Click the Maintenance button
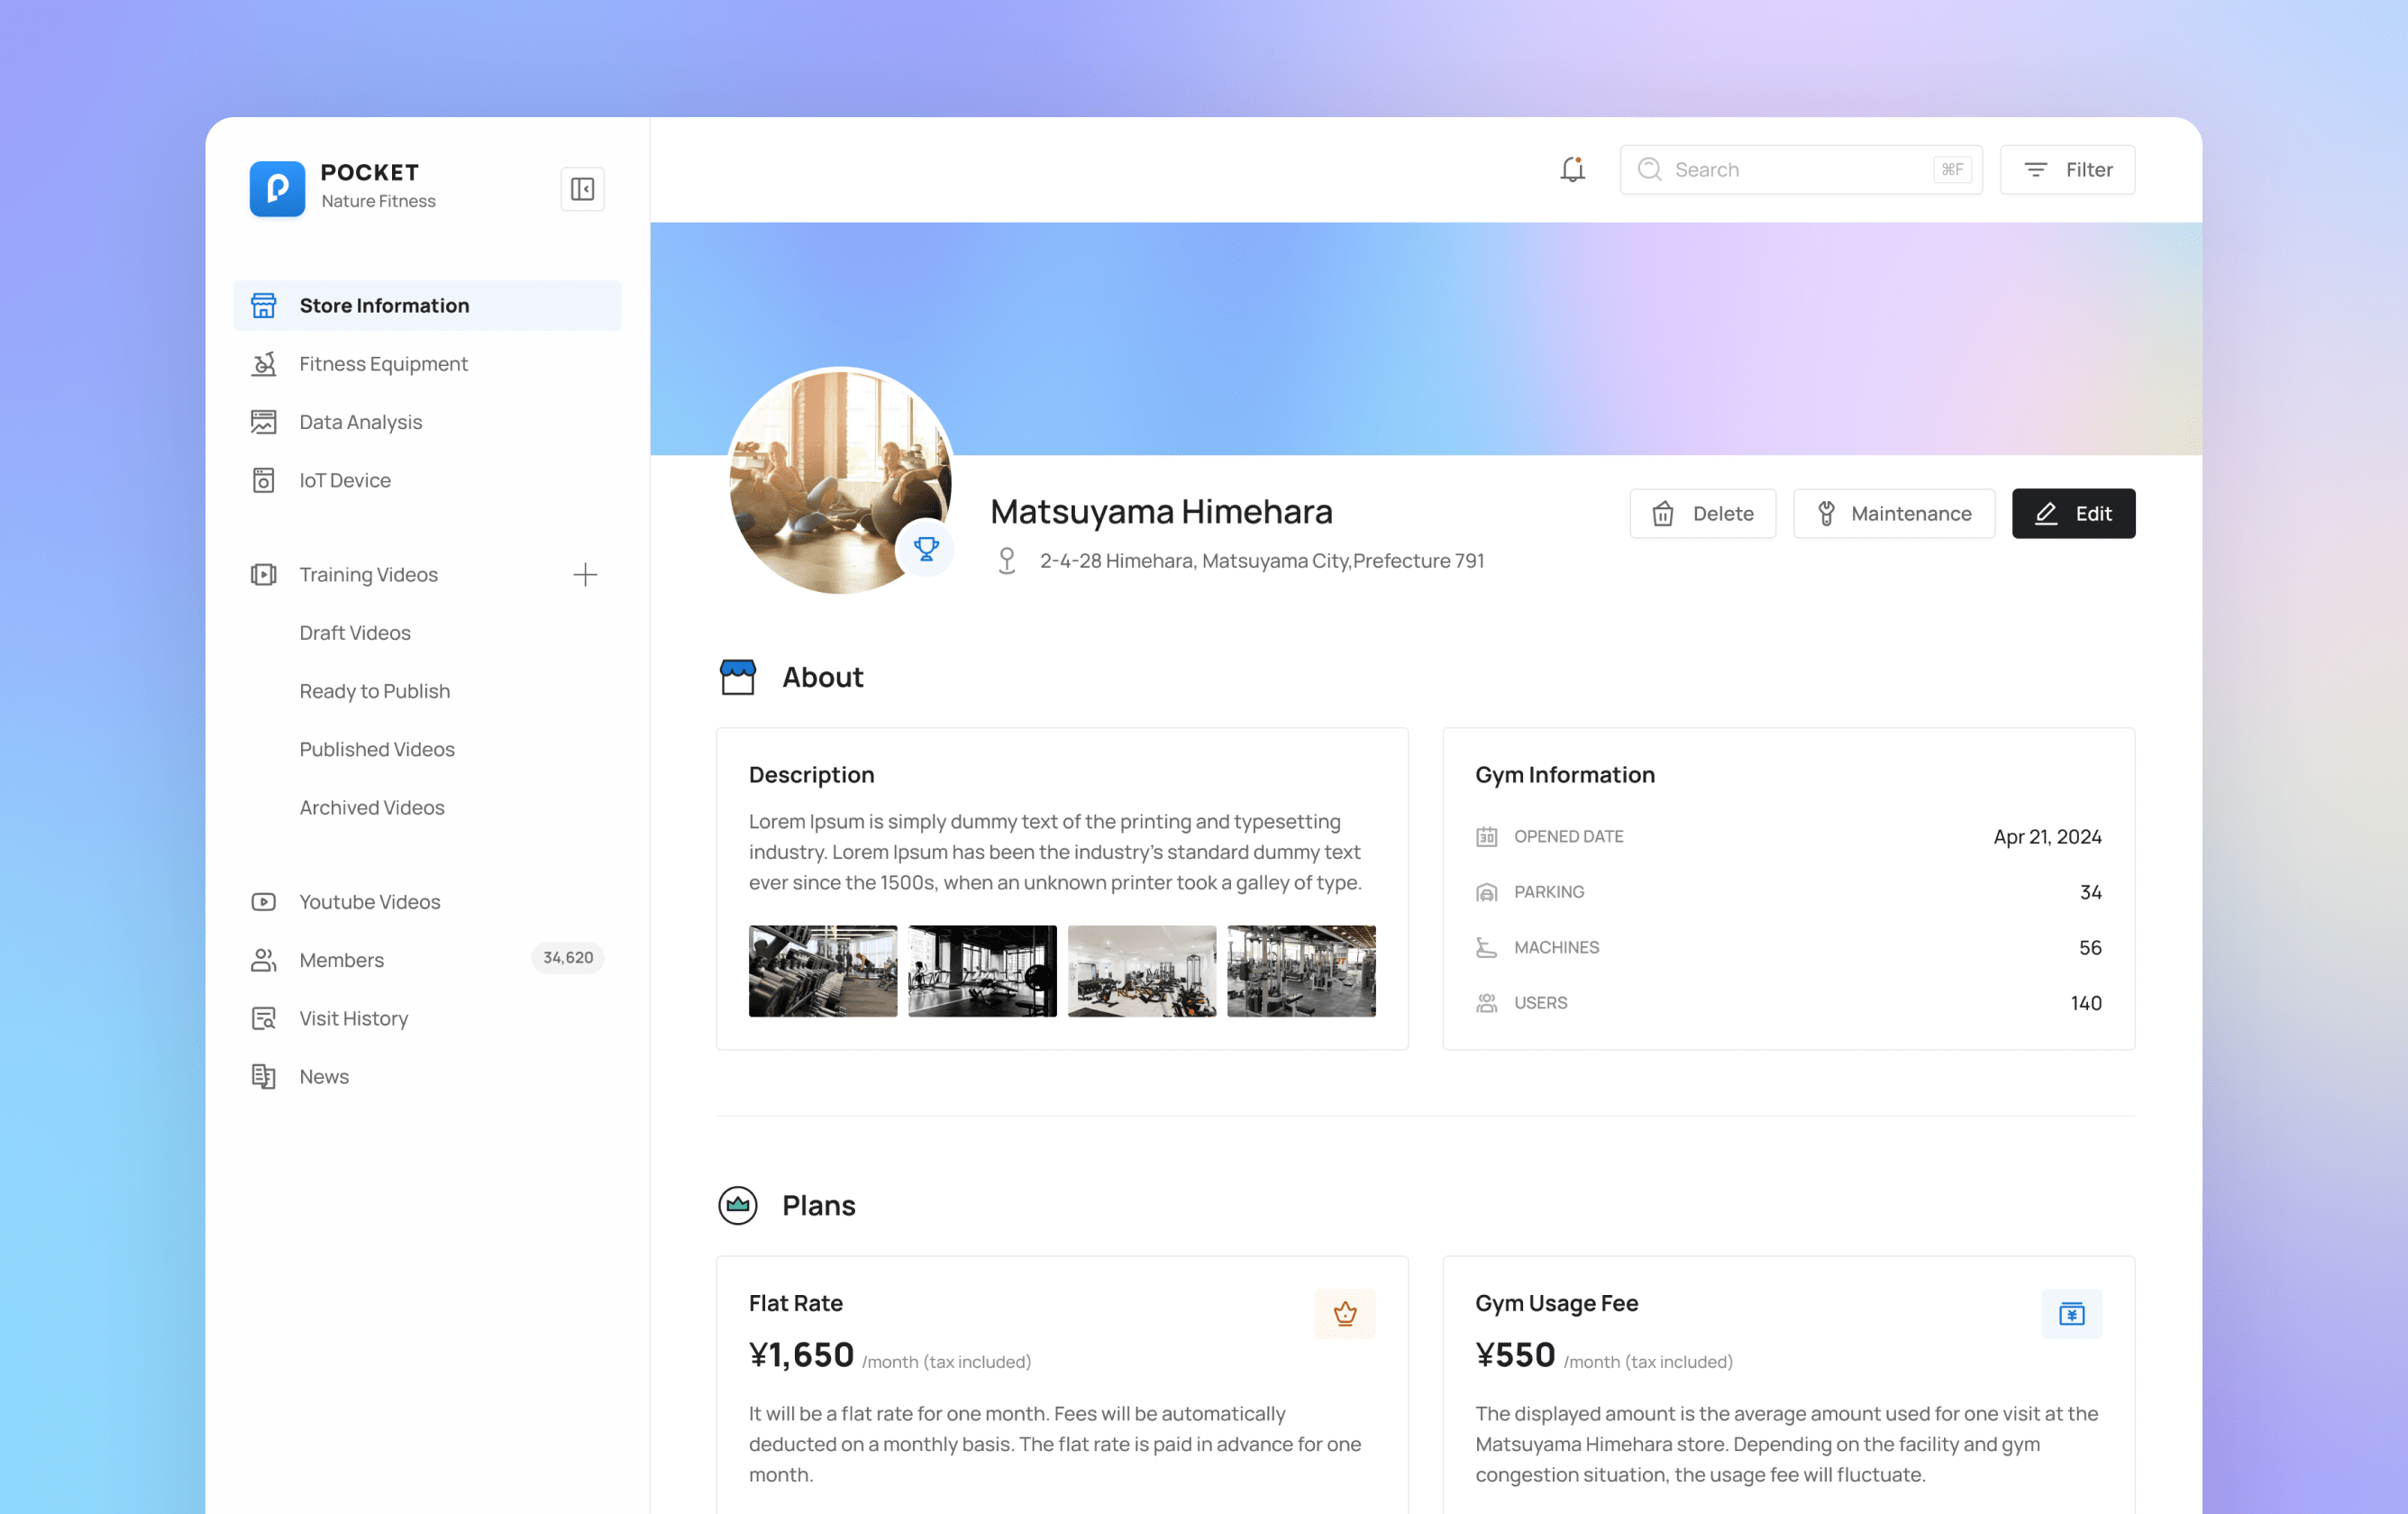Screen dimensions: 2408x1514 [x=1894, y=513]
